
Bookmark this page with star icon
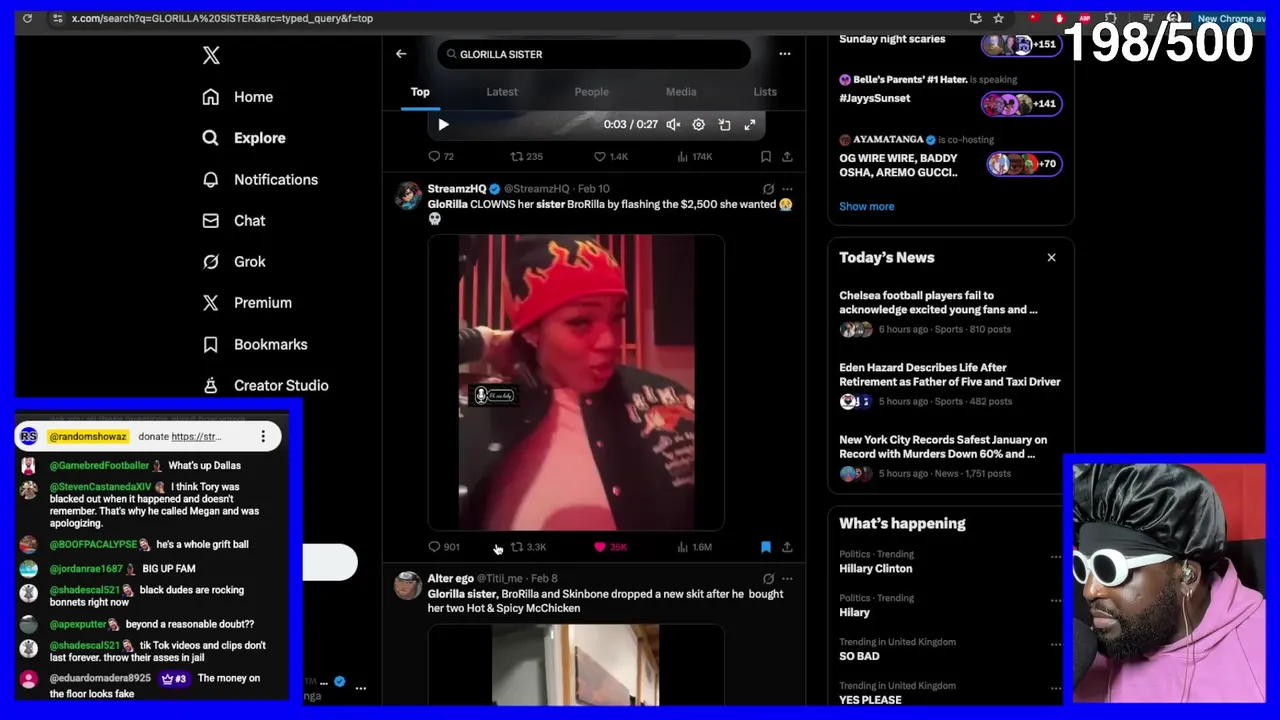(x=998, y=18)
